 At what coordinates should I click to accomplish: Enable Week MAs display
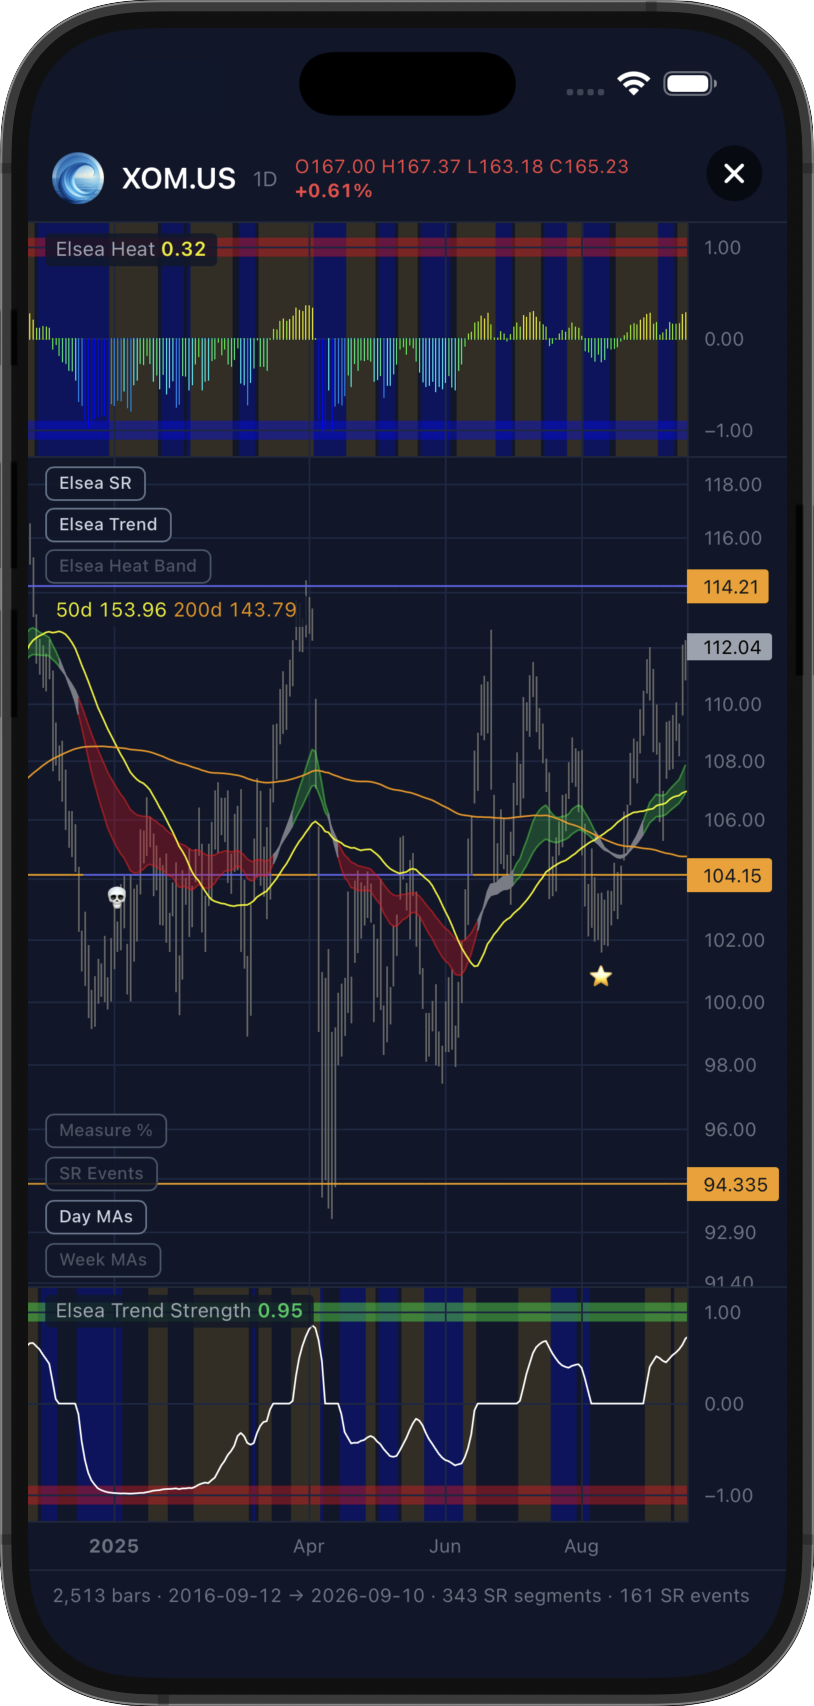(103, 1259)
